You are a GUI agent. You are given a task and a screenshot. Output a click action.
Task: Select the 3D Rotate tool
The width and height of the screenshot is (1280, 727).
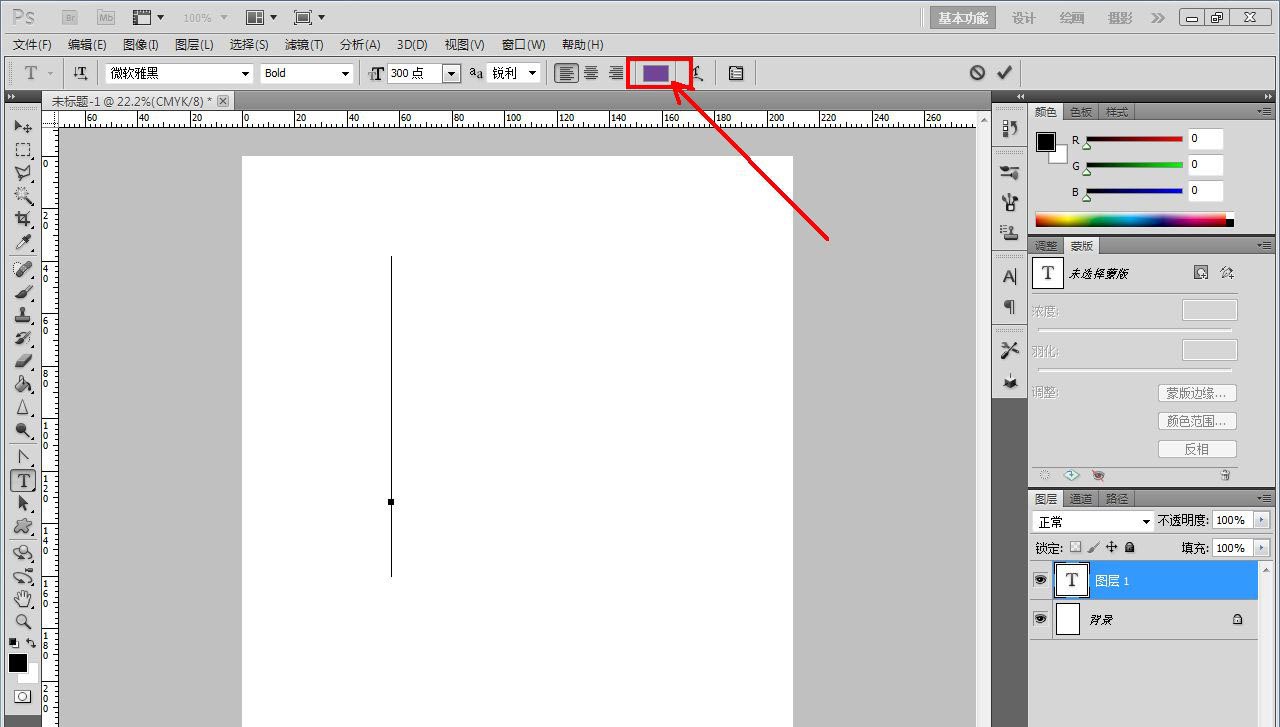coord(22,553)
